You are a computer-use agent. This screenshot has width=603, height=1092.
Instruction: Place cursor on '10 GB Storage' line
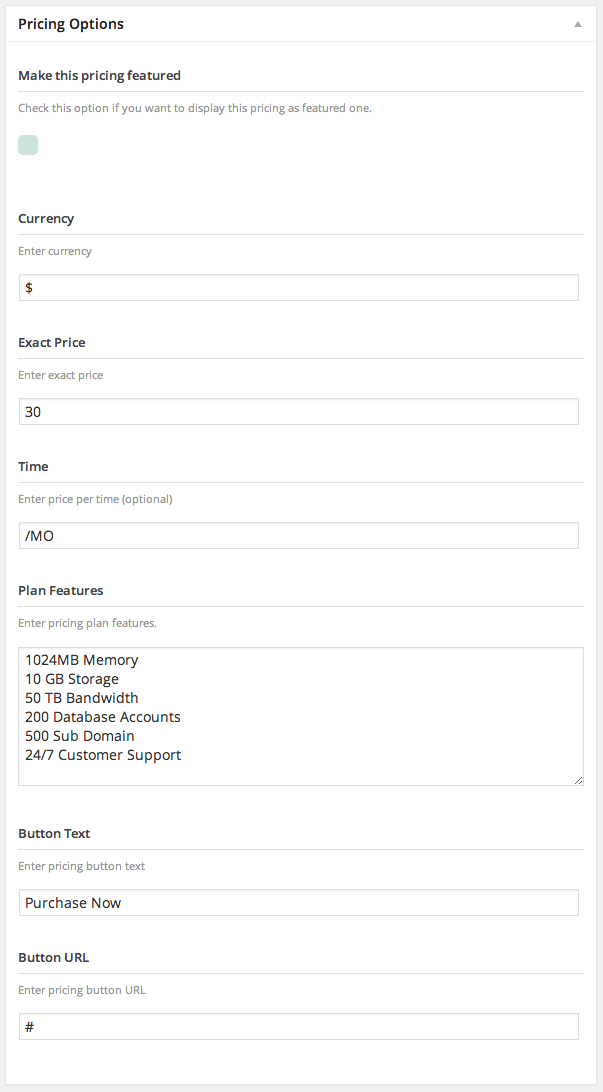coord(72,679)
